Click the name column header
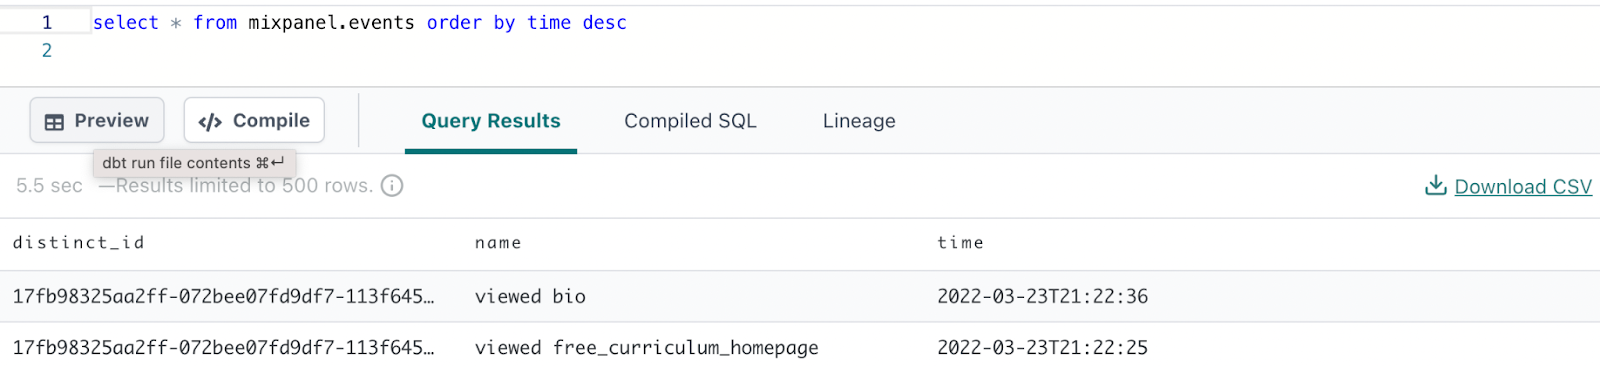 point(498,243)
